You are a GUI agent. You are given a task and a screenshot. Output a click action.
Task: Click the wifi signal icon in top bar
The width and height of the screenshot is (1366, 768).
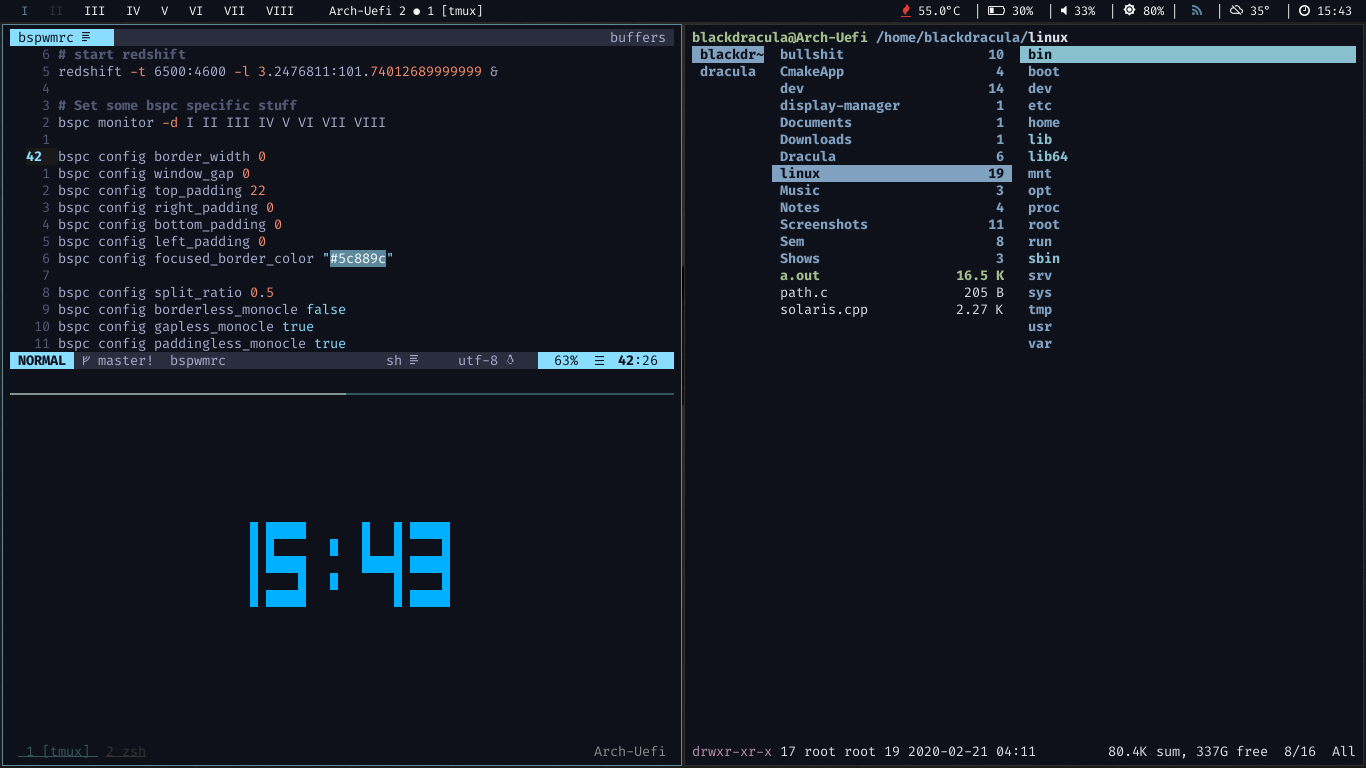(x=1197, y=11)
